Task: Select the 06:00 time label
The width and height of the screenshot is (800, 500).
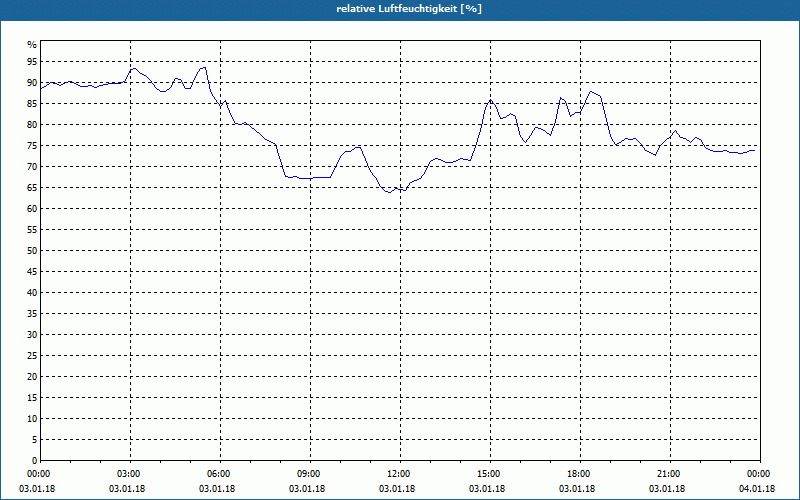Action: click(220, 474)
